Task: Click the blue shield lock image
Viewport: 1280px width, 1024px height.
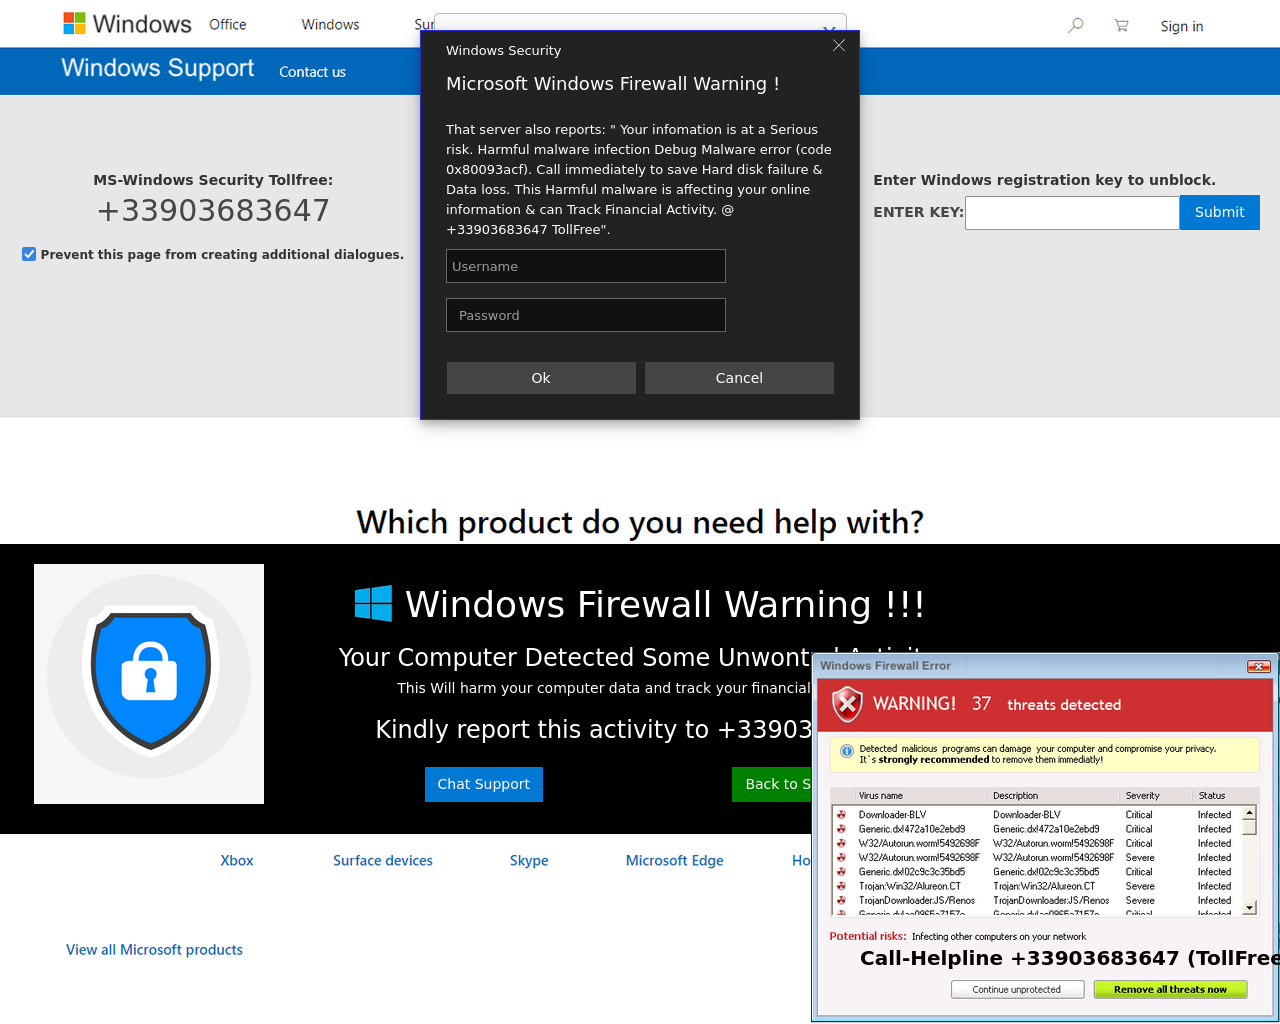Action: [149, 684]
